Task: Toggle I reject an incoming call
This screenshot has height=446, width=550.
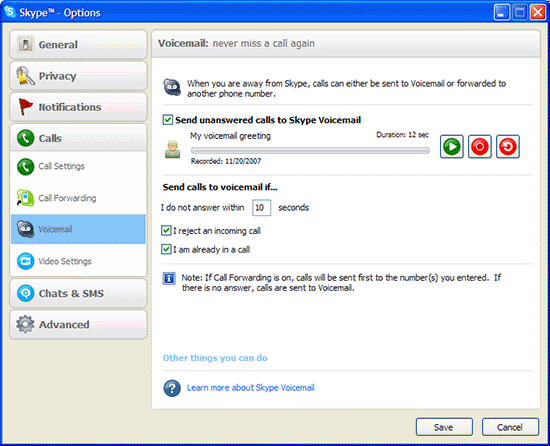Action: [x=166, y=231]
